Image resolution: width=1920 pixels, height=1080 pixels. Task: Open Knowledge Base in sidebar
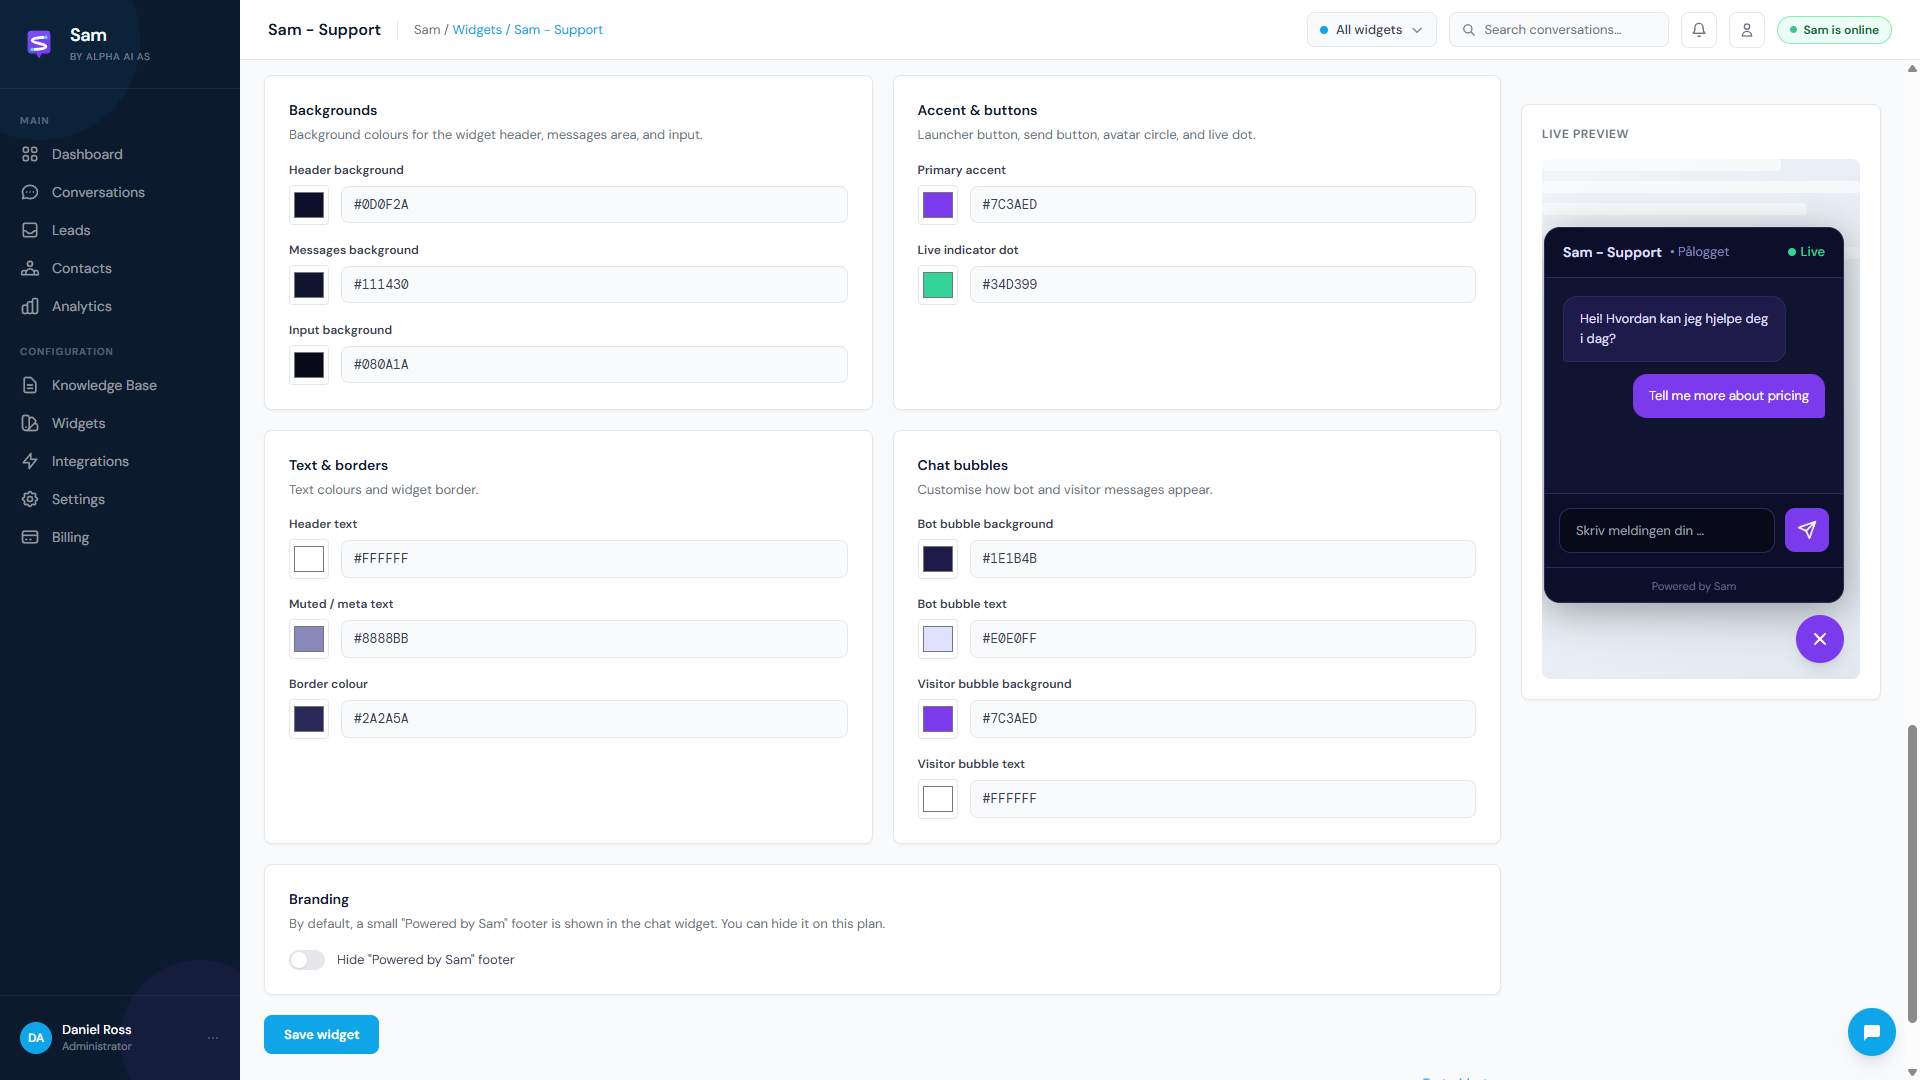120,385
